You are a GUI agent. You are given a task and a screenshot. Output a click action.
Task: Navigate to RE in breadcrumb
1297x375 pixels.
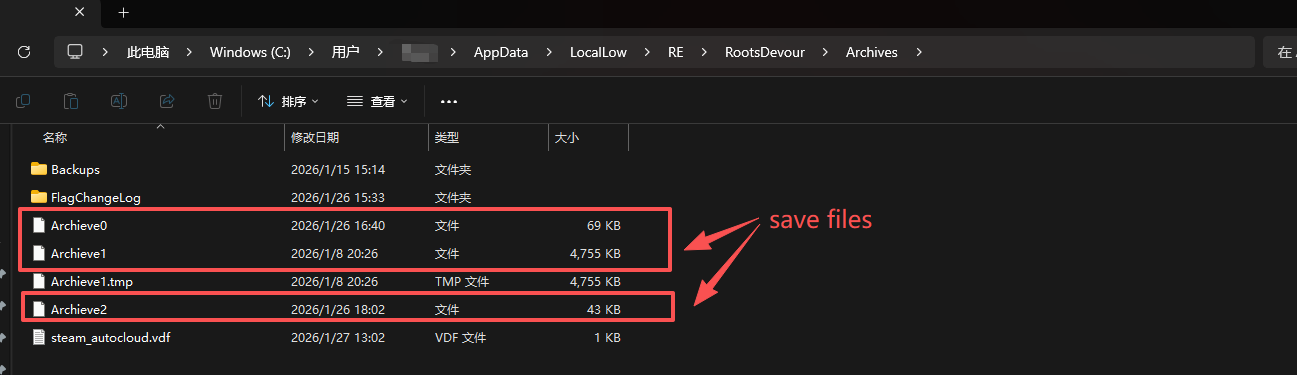point(676,52)
